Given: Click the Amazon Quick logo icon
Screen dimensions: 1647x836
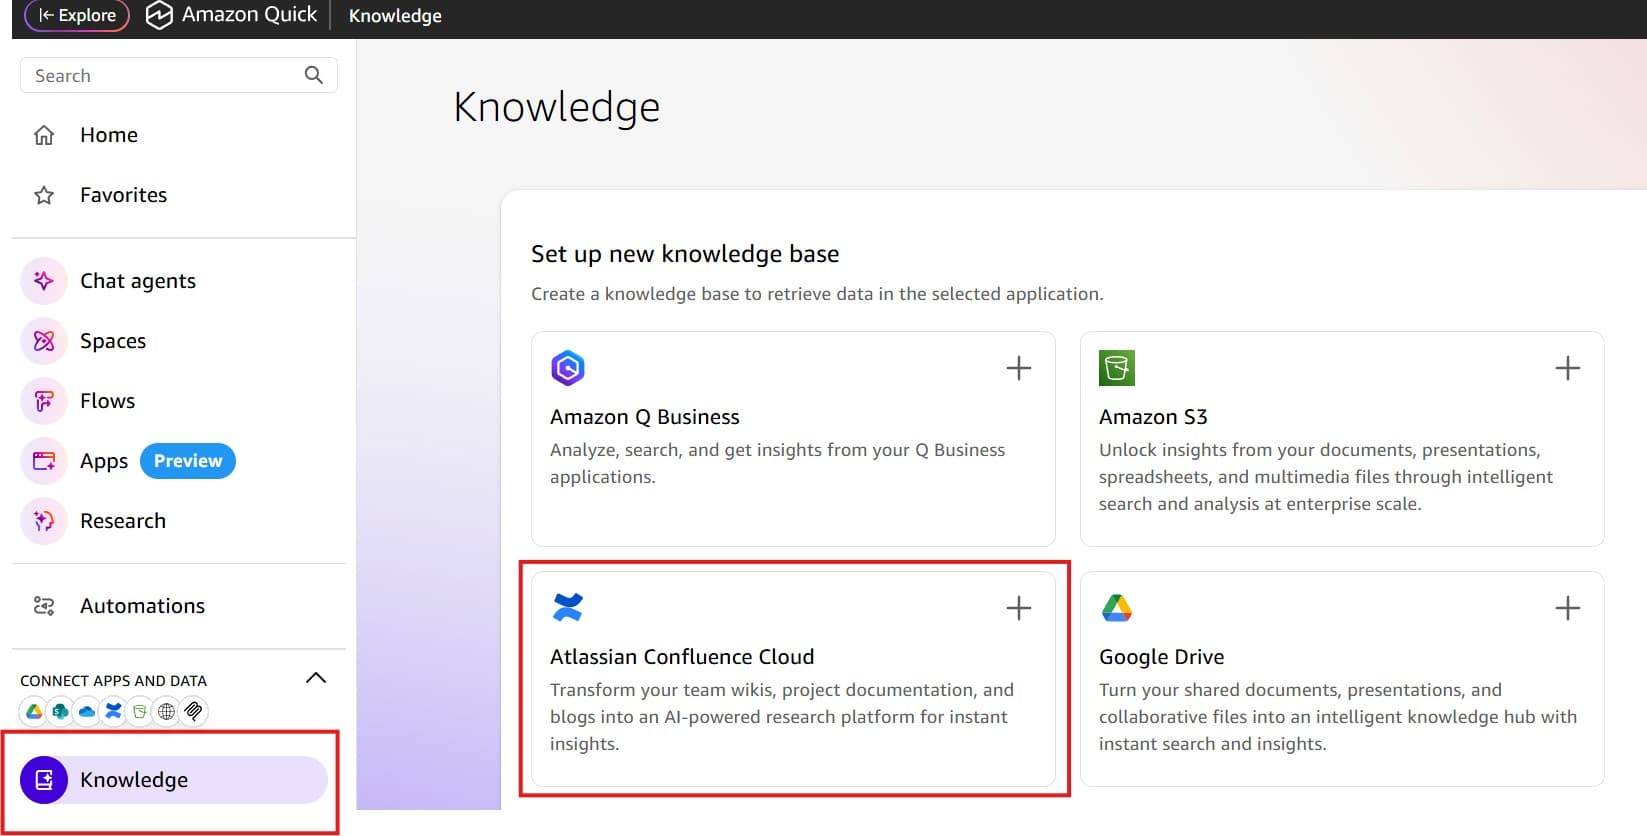Looking at the screenshot, I should click(159, 15).
